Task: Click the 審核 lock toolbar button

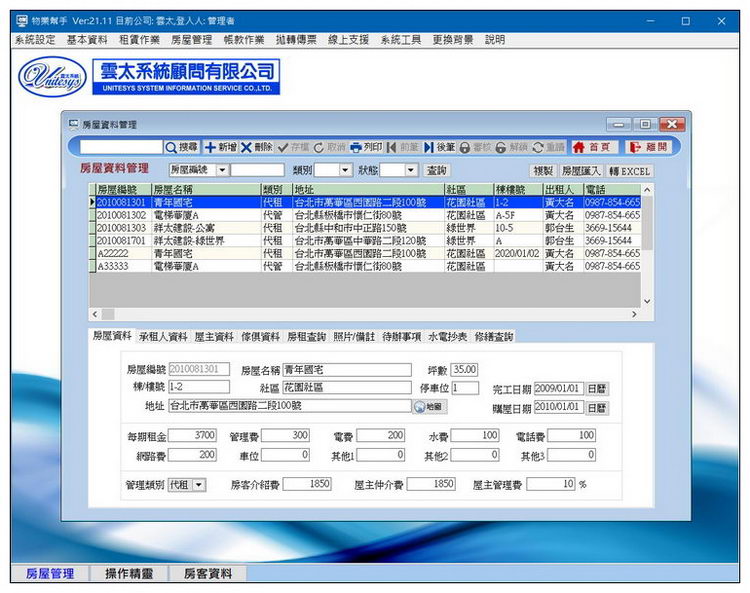Action: [x=475, y=147]
